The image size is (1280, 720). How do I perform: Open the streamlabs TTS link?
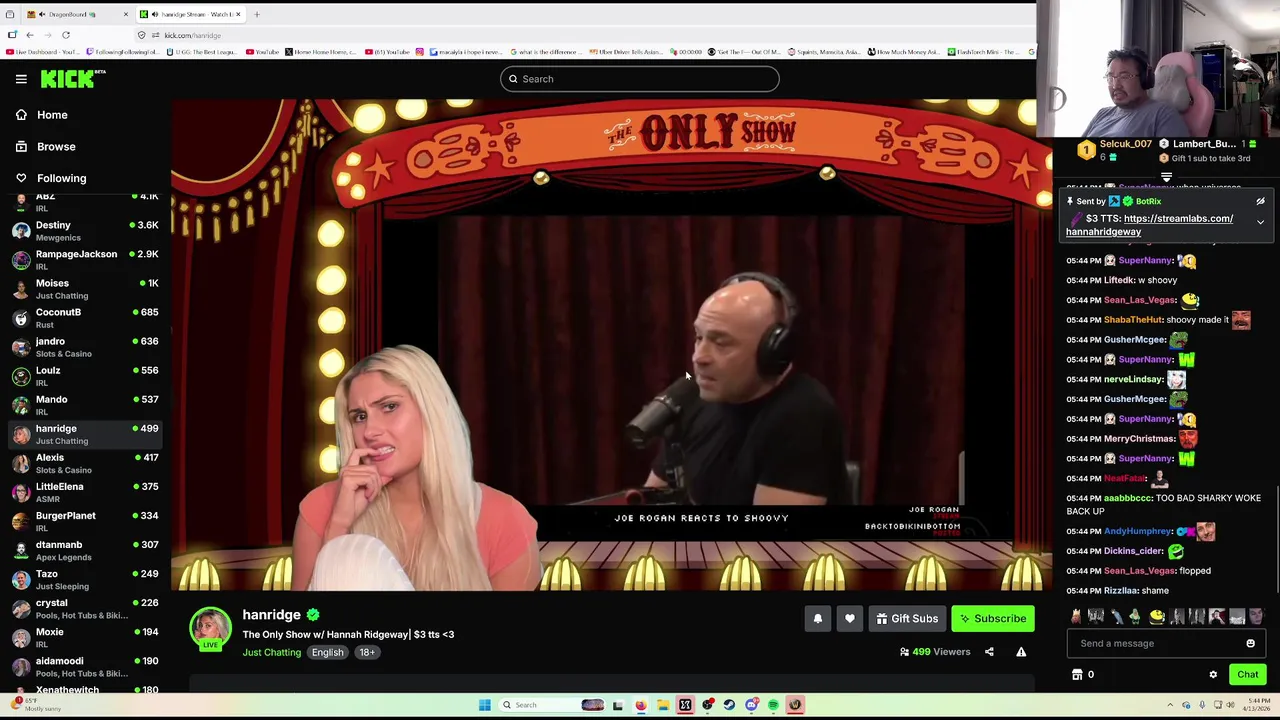(x=1149, y=225)
